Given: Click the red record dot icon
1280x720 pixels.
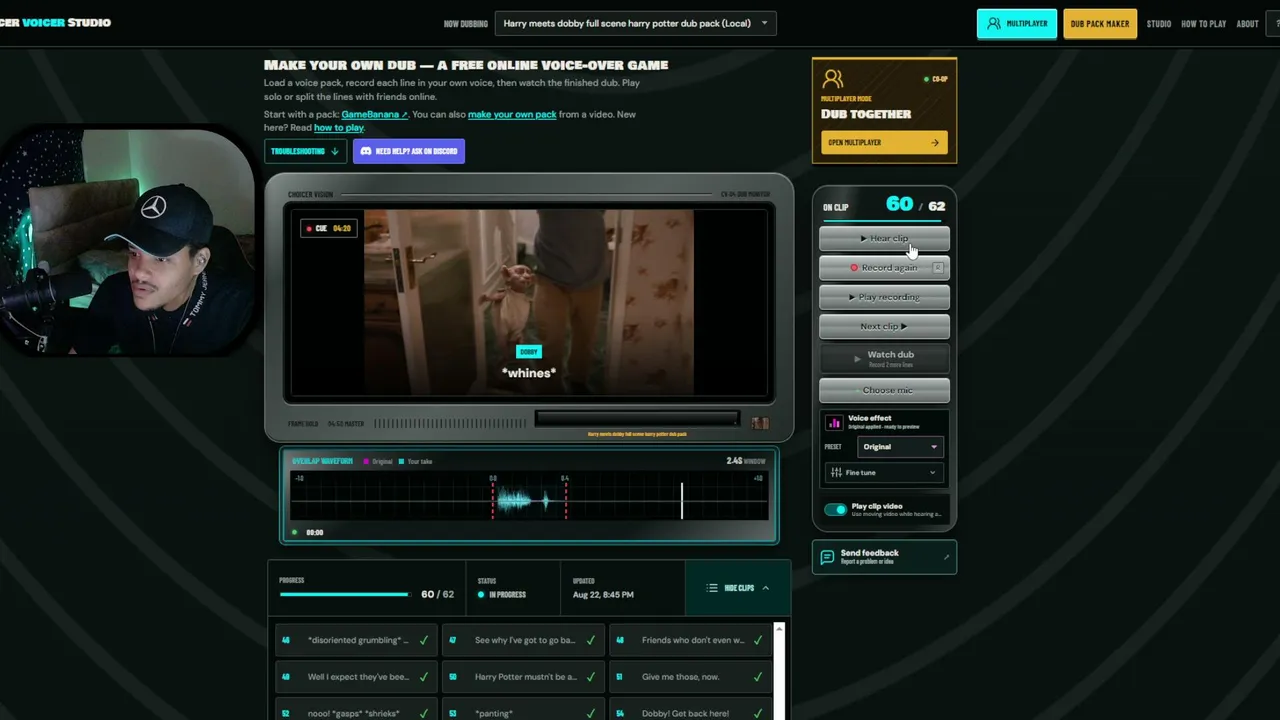Looking at the screenshot, I should (854, 268).
